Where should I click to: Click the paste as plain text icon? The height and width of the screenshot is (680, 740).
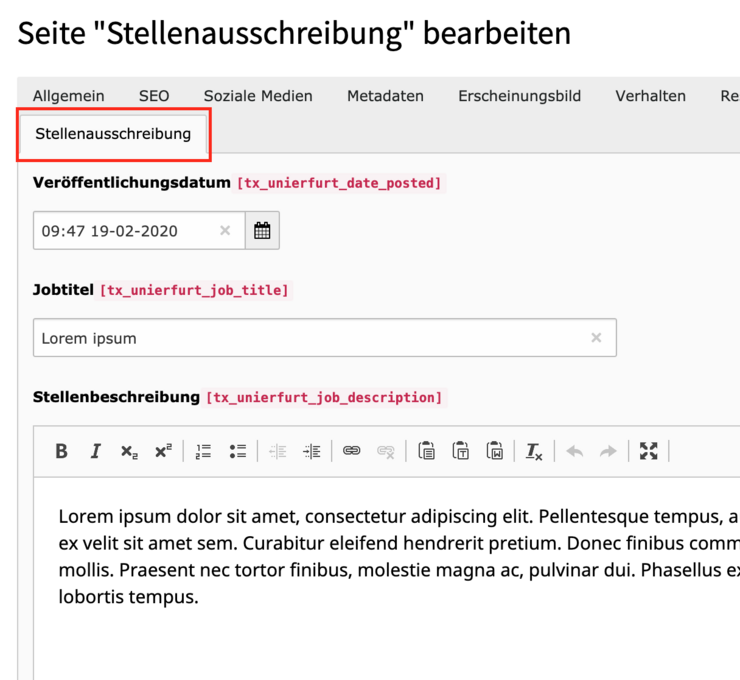pyautogui.click(x=461, y=451)
